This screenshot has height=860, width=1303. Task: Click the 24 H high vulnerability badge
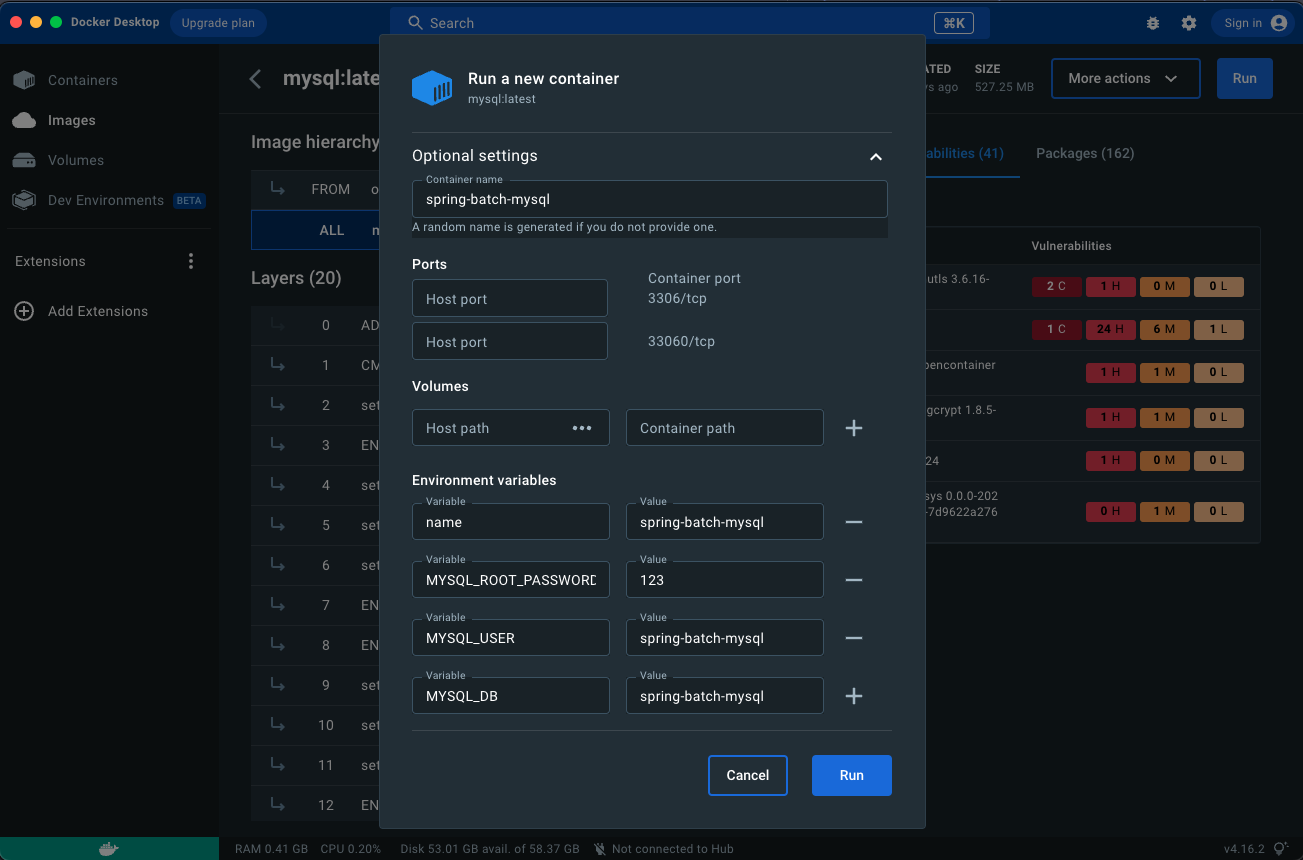[x=1110, y=329]
